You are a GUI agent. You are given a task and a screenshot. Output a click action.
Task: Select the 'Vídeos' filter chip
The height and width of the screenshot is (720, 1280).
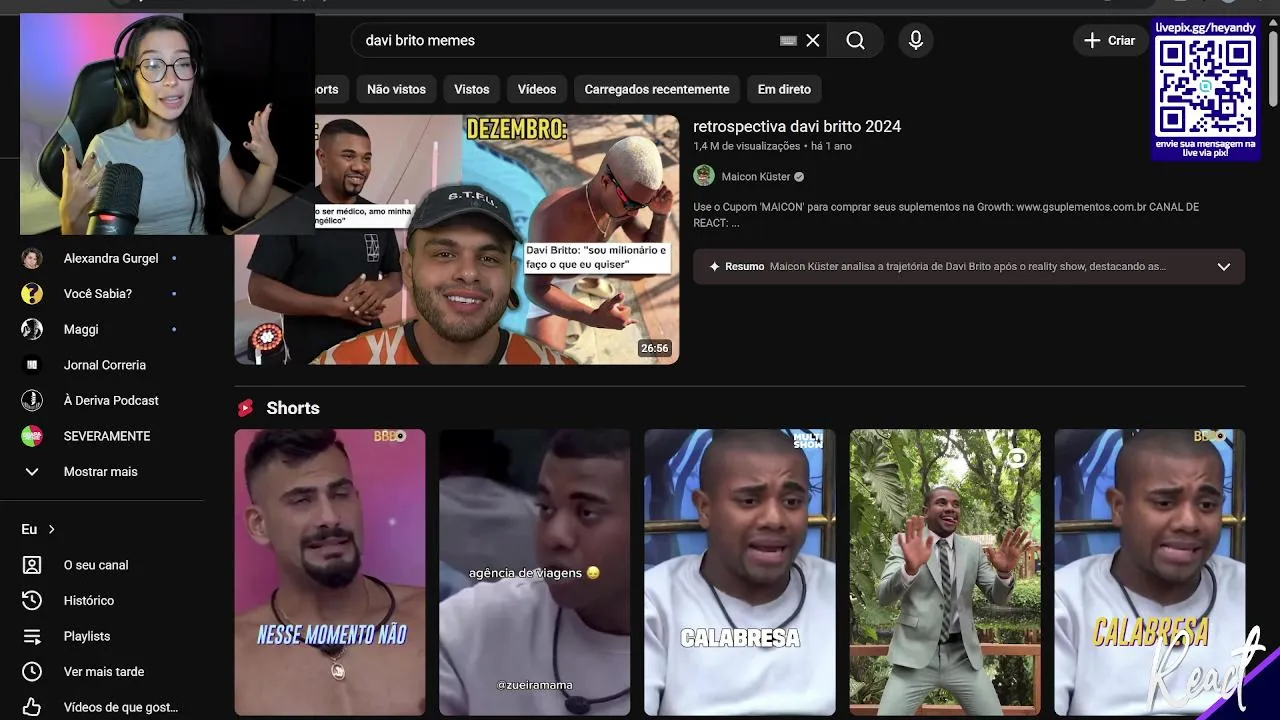pyautogui.click(x=537, y=89)
